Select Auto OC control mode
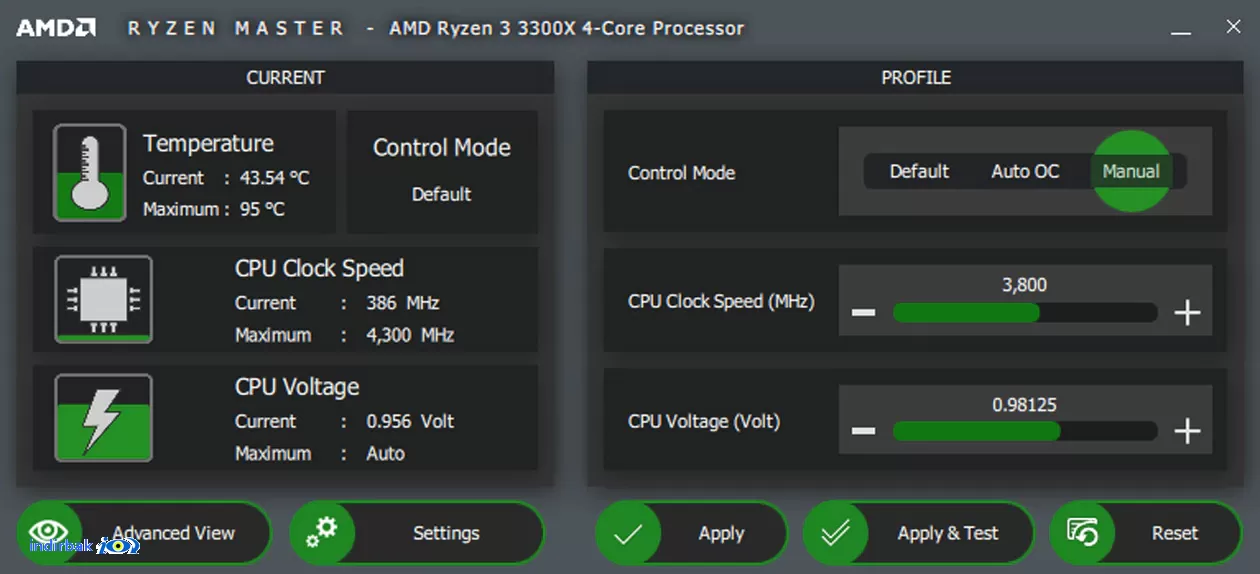This screenshot has width=1260, height=574. point(1025,171)
